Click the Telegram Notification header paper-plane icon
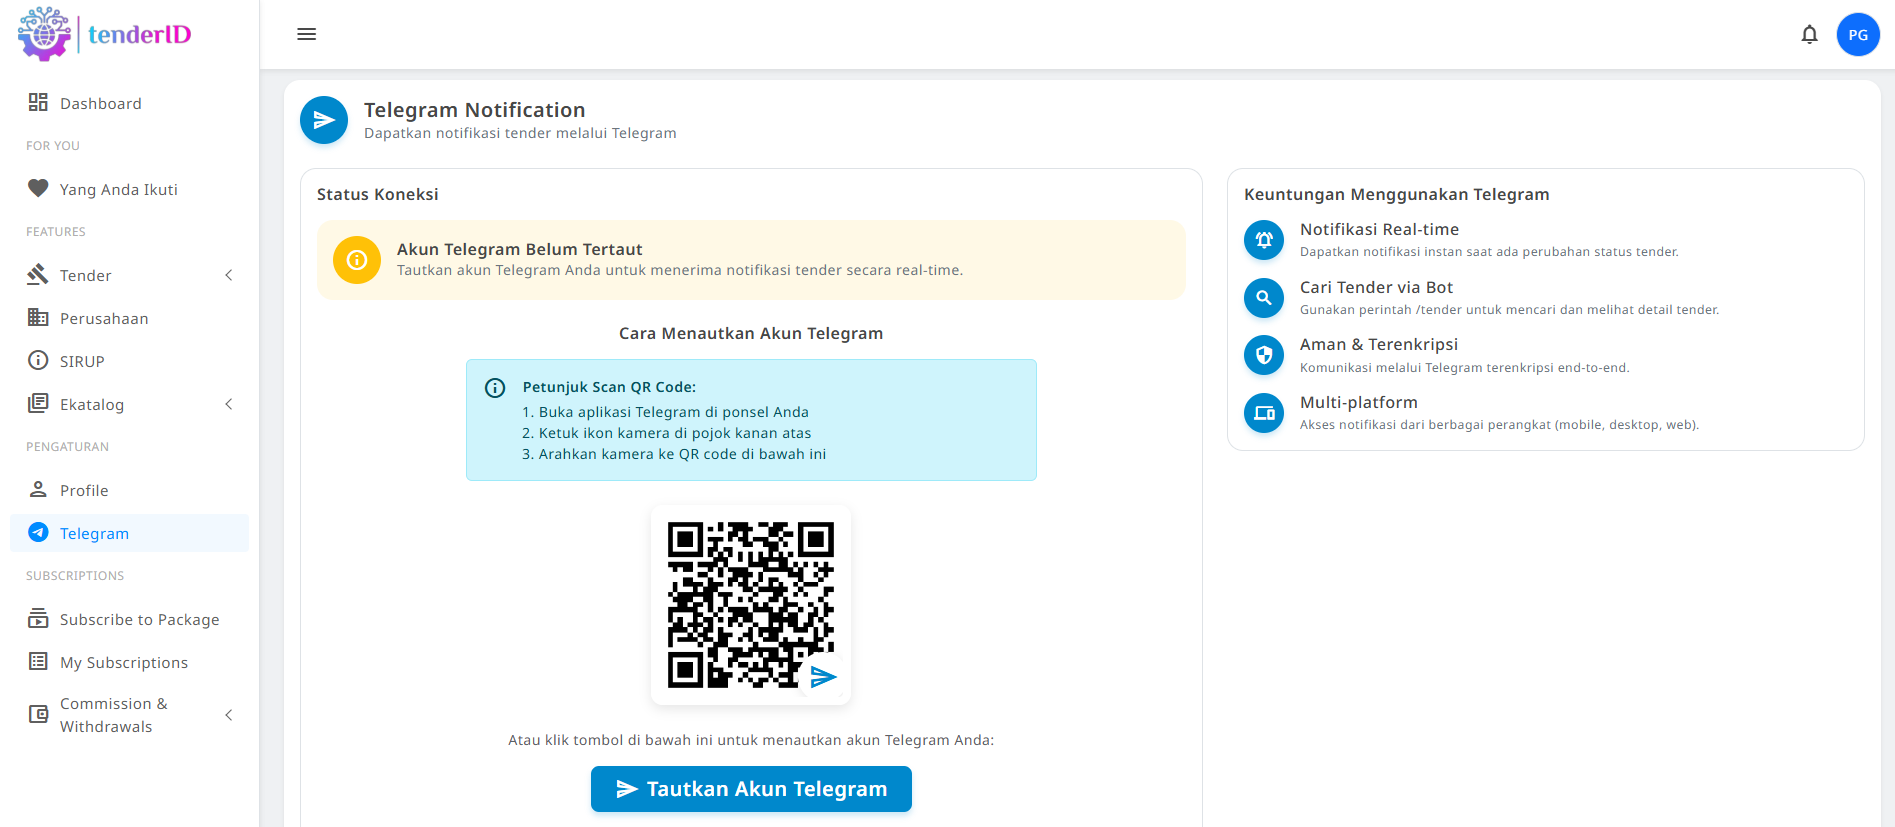The image size is (1895, 827). [x=324, y=120]
